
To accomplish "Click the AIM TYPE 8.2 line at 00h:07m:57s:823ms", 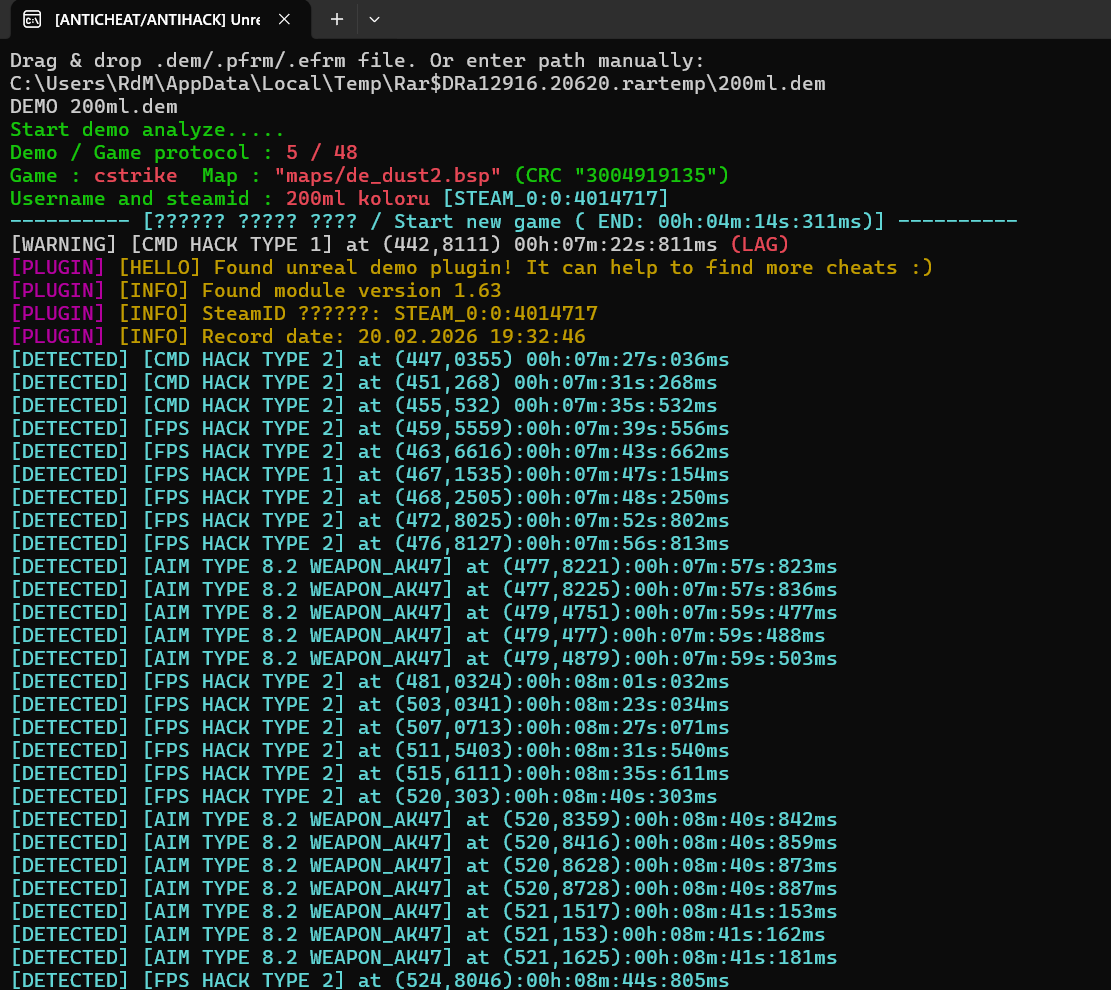I will (423, 566).
